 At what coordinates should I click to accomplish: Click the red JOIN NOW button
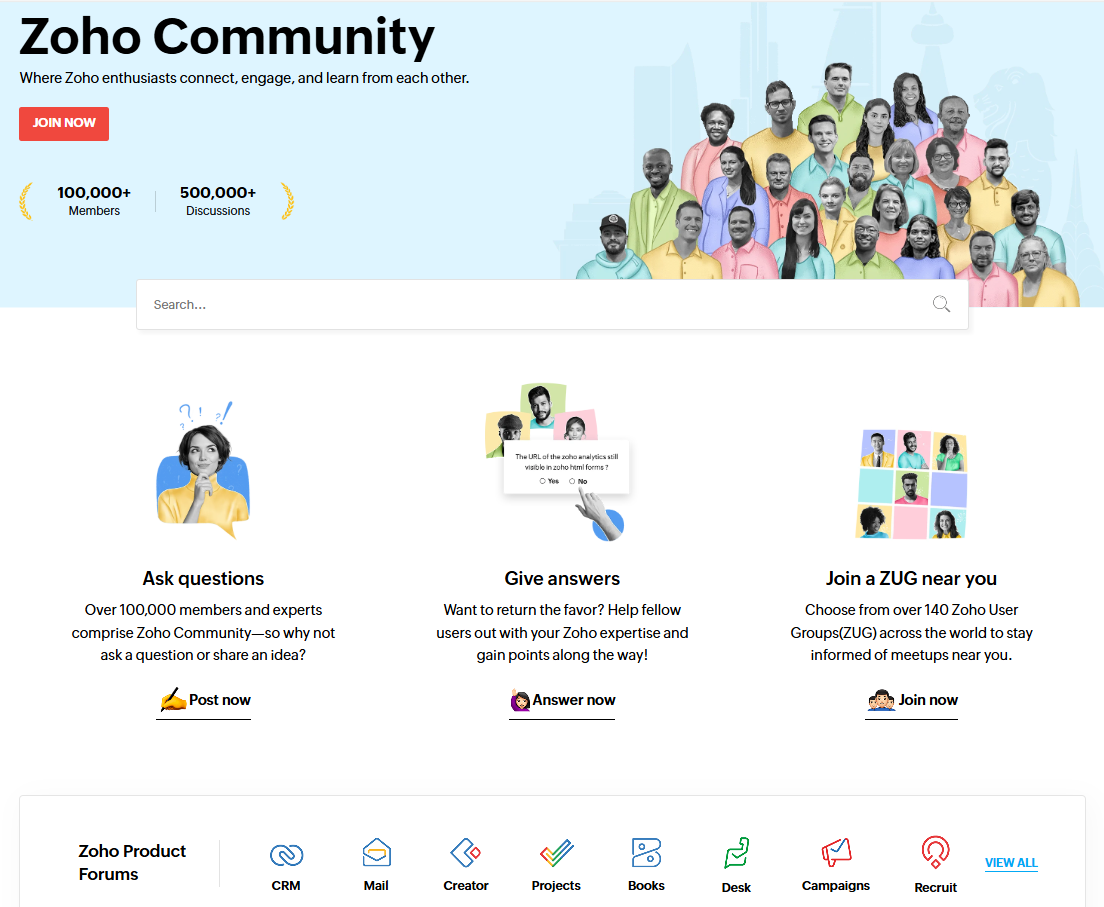click(x=64, y=123)
